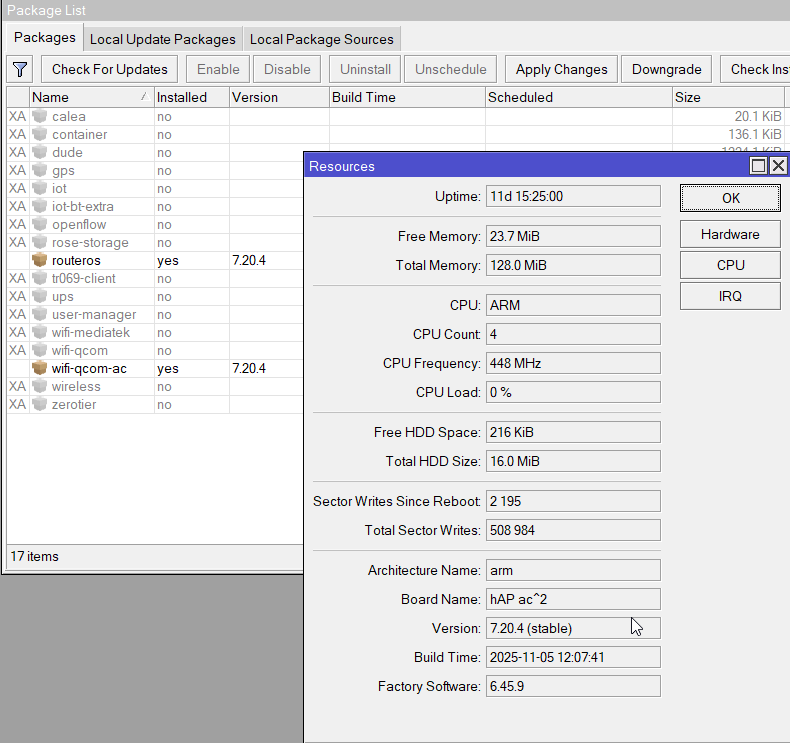This screenshot has width=790, height=743.
Task: Click the Total Memory value field
Action: [573, 265]
